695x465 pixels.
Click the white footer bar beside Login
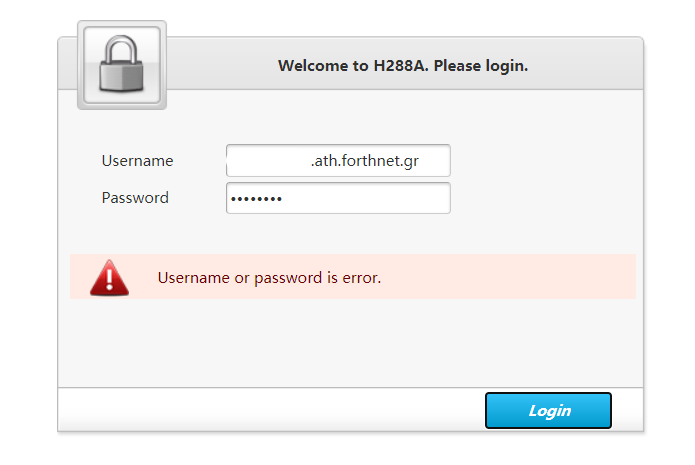tap(270, 410)
